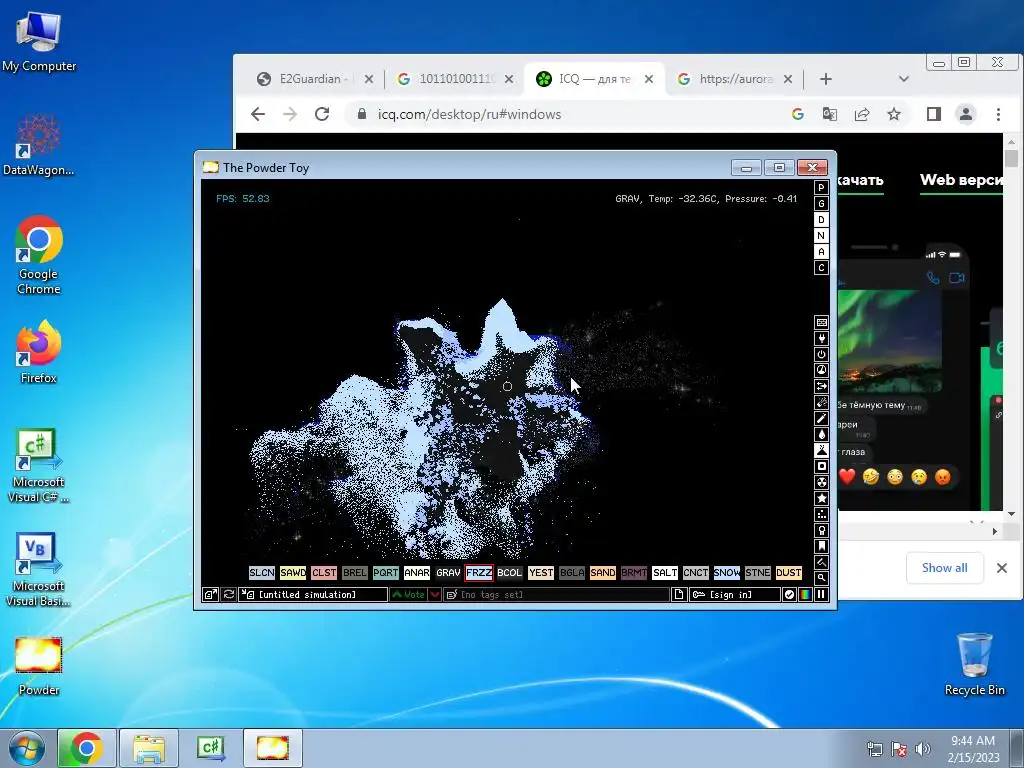Open the Gases category icon
Viewport: 1024px width, 768px height.
point(822,419)
